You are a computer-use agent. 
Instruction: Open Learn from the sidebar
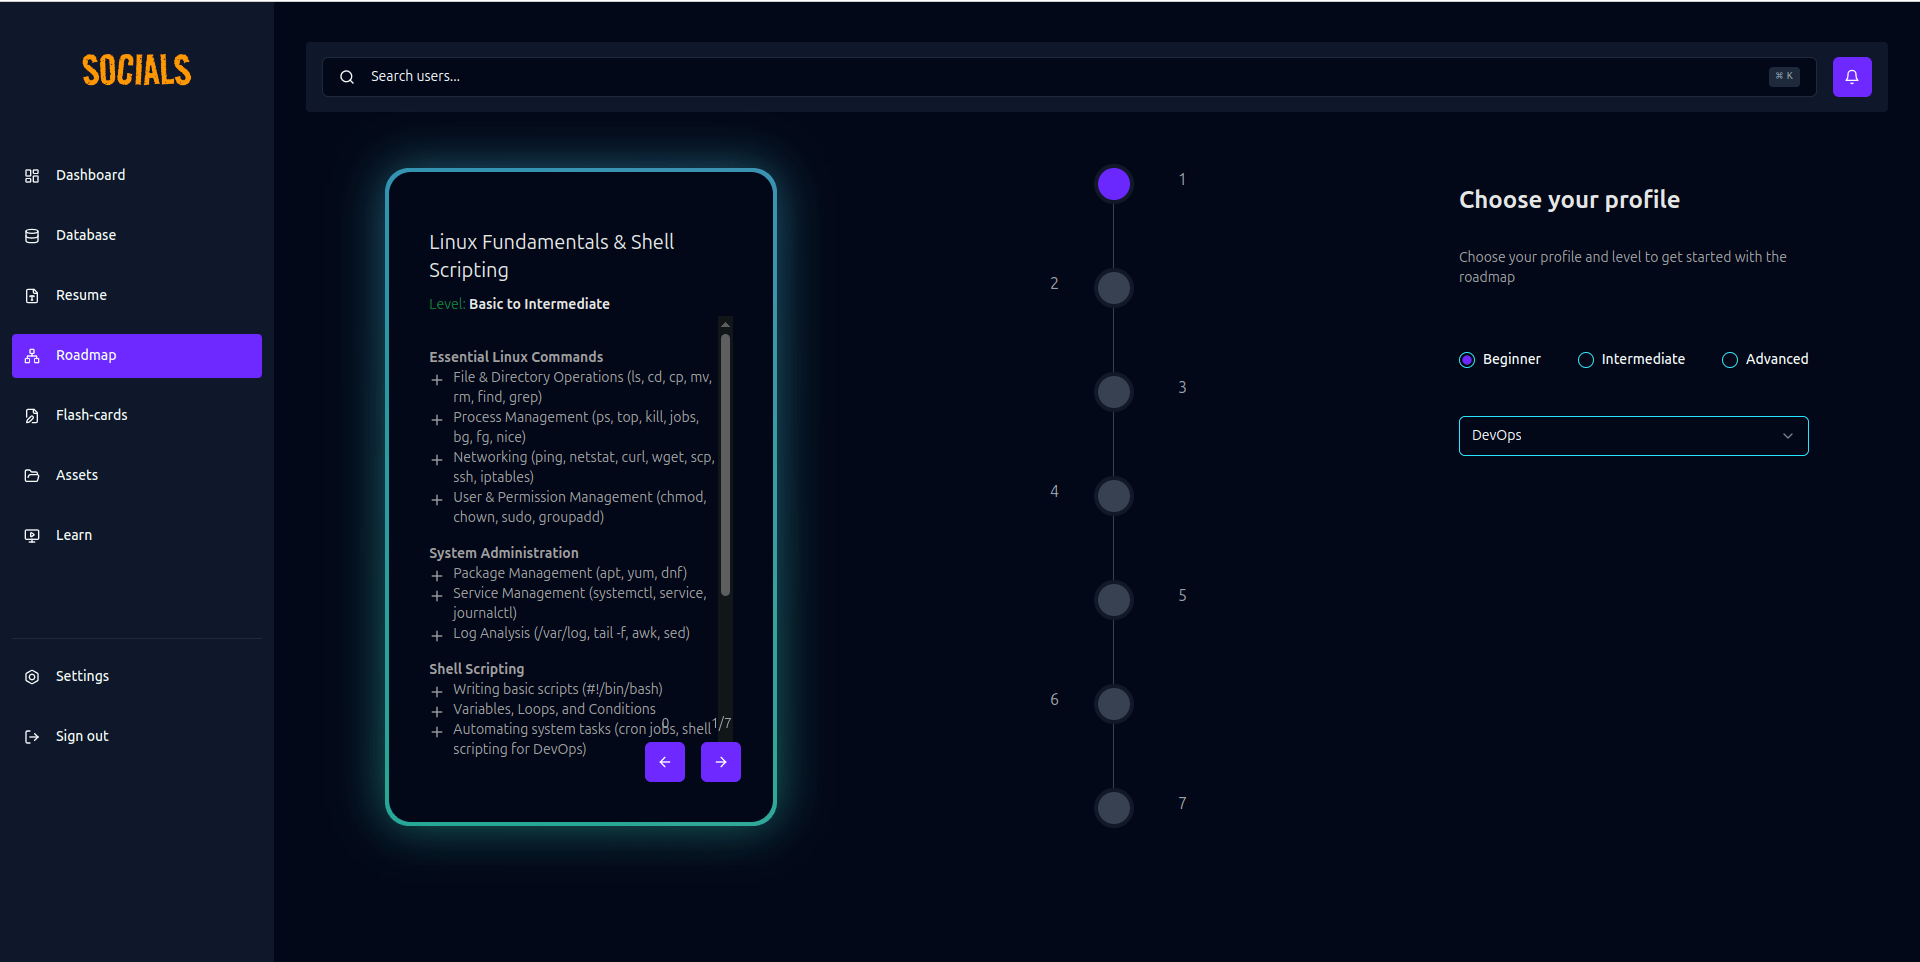(x=137, y=536)
